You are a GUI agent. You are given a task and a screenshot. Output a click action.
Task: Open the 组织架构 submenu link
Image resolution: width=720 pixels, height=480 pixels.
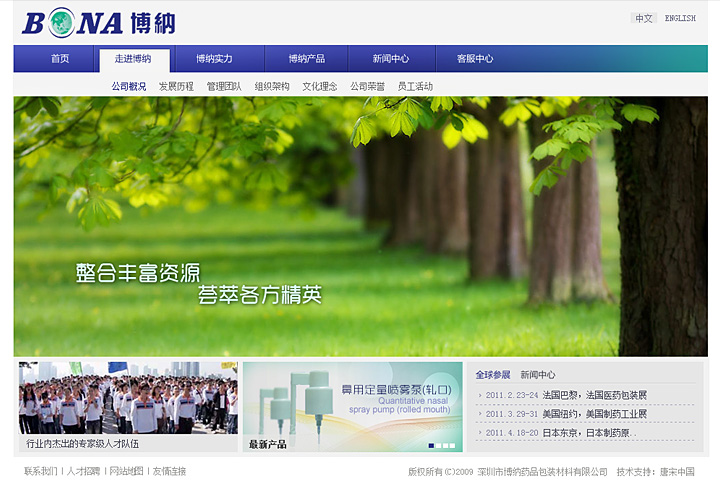(x=272, y=87)
